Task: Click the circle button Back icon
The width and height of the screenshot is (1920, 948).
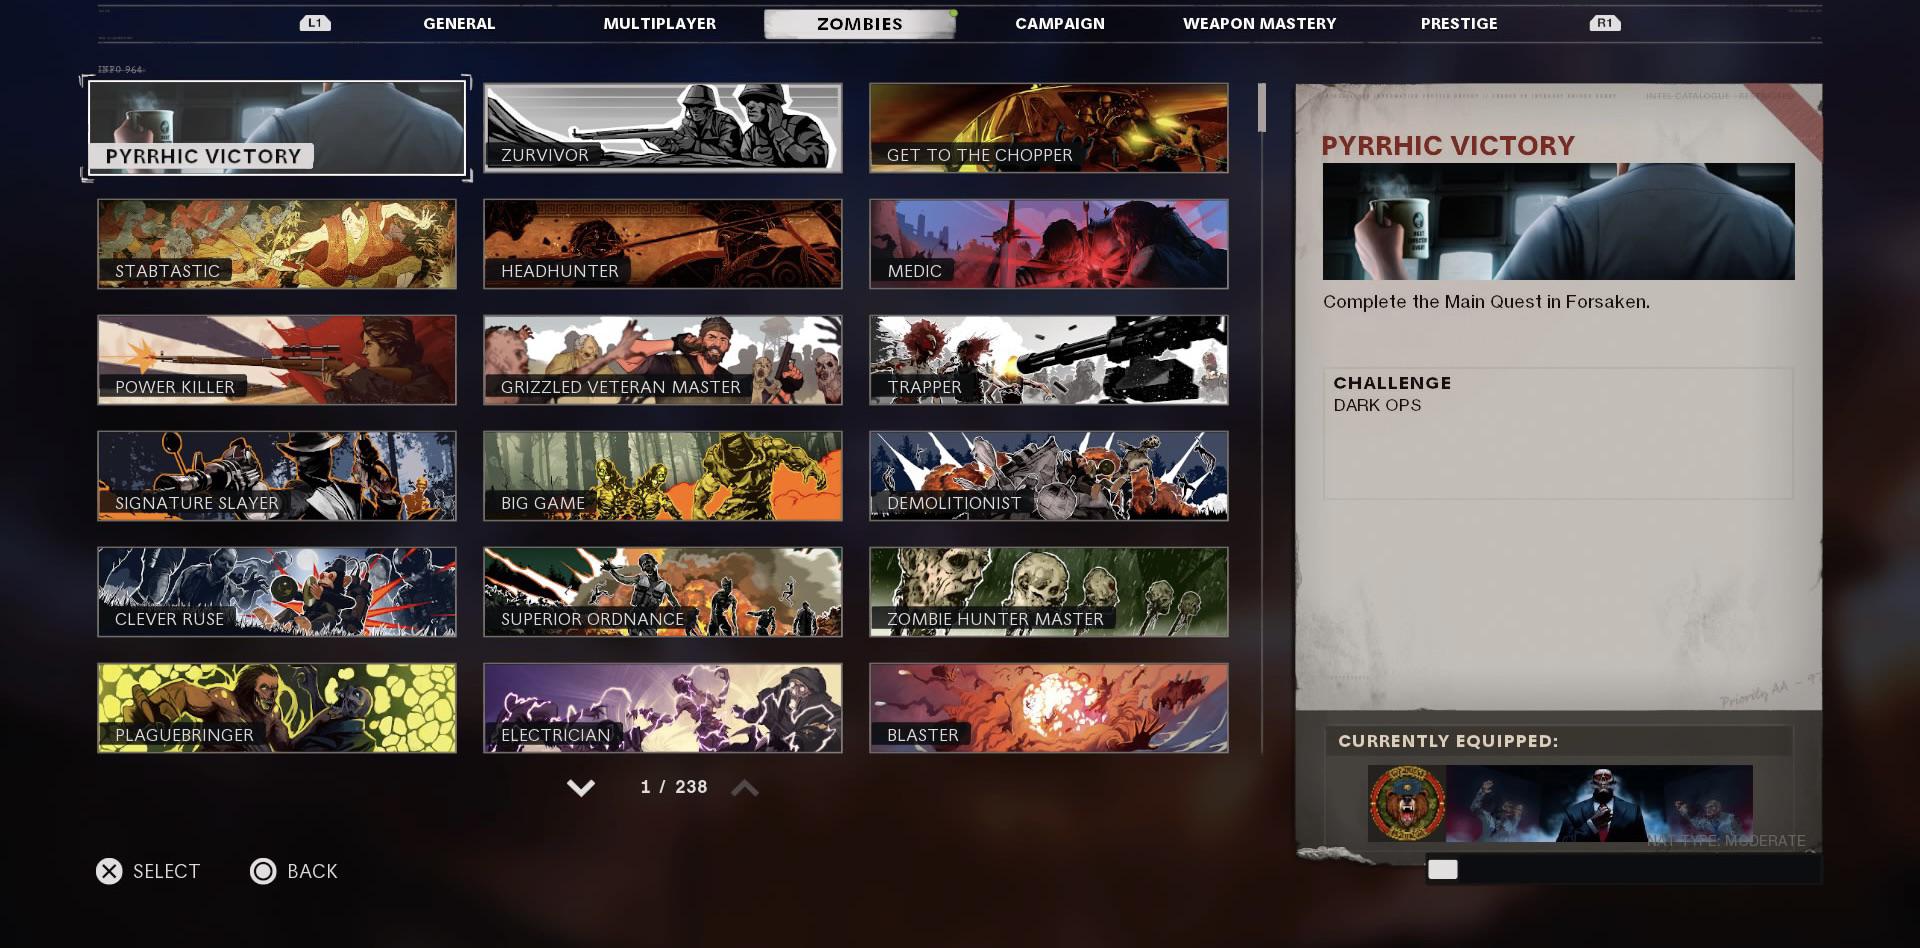Action: pos(263,872)
